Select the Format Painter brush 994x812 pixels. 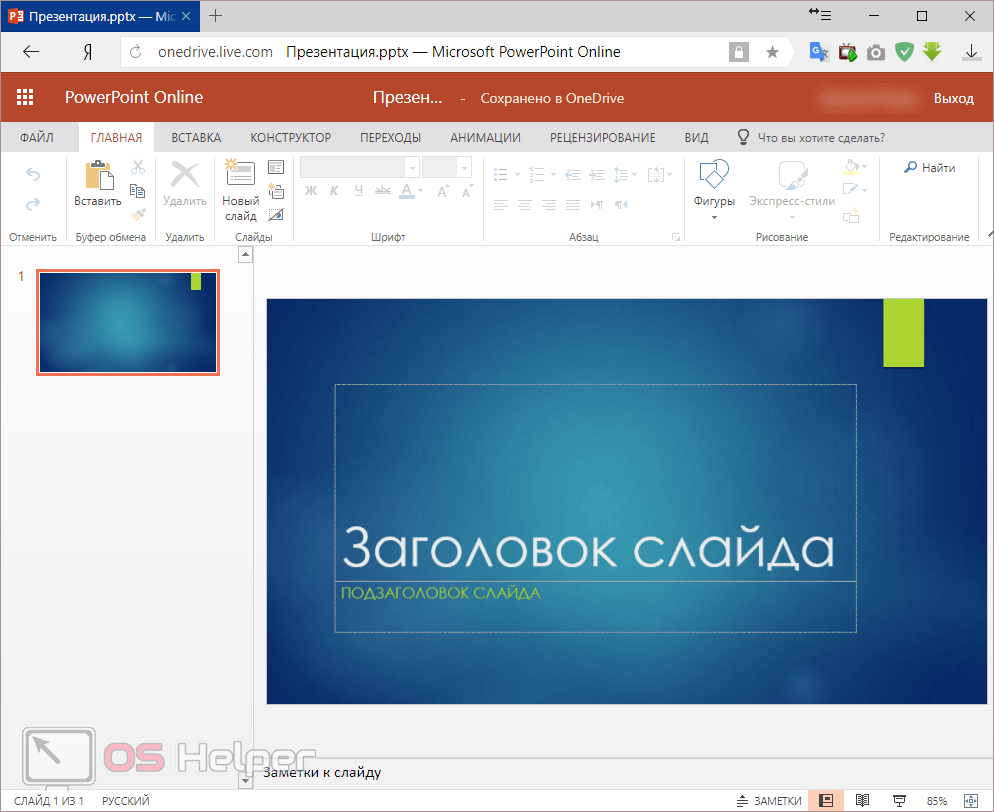138,215
